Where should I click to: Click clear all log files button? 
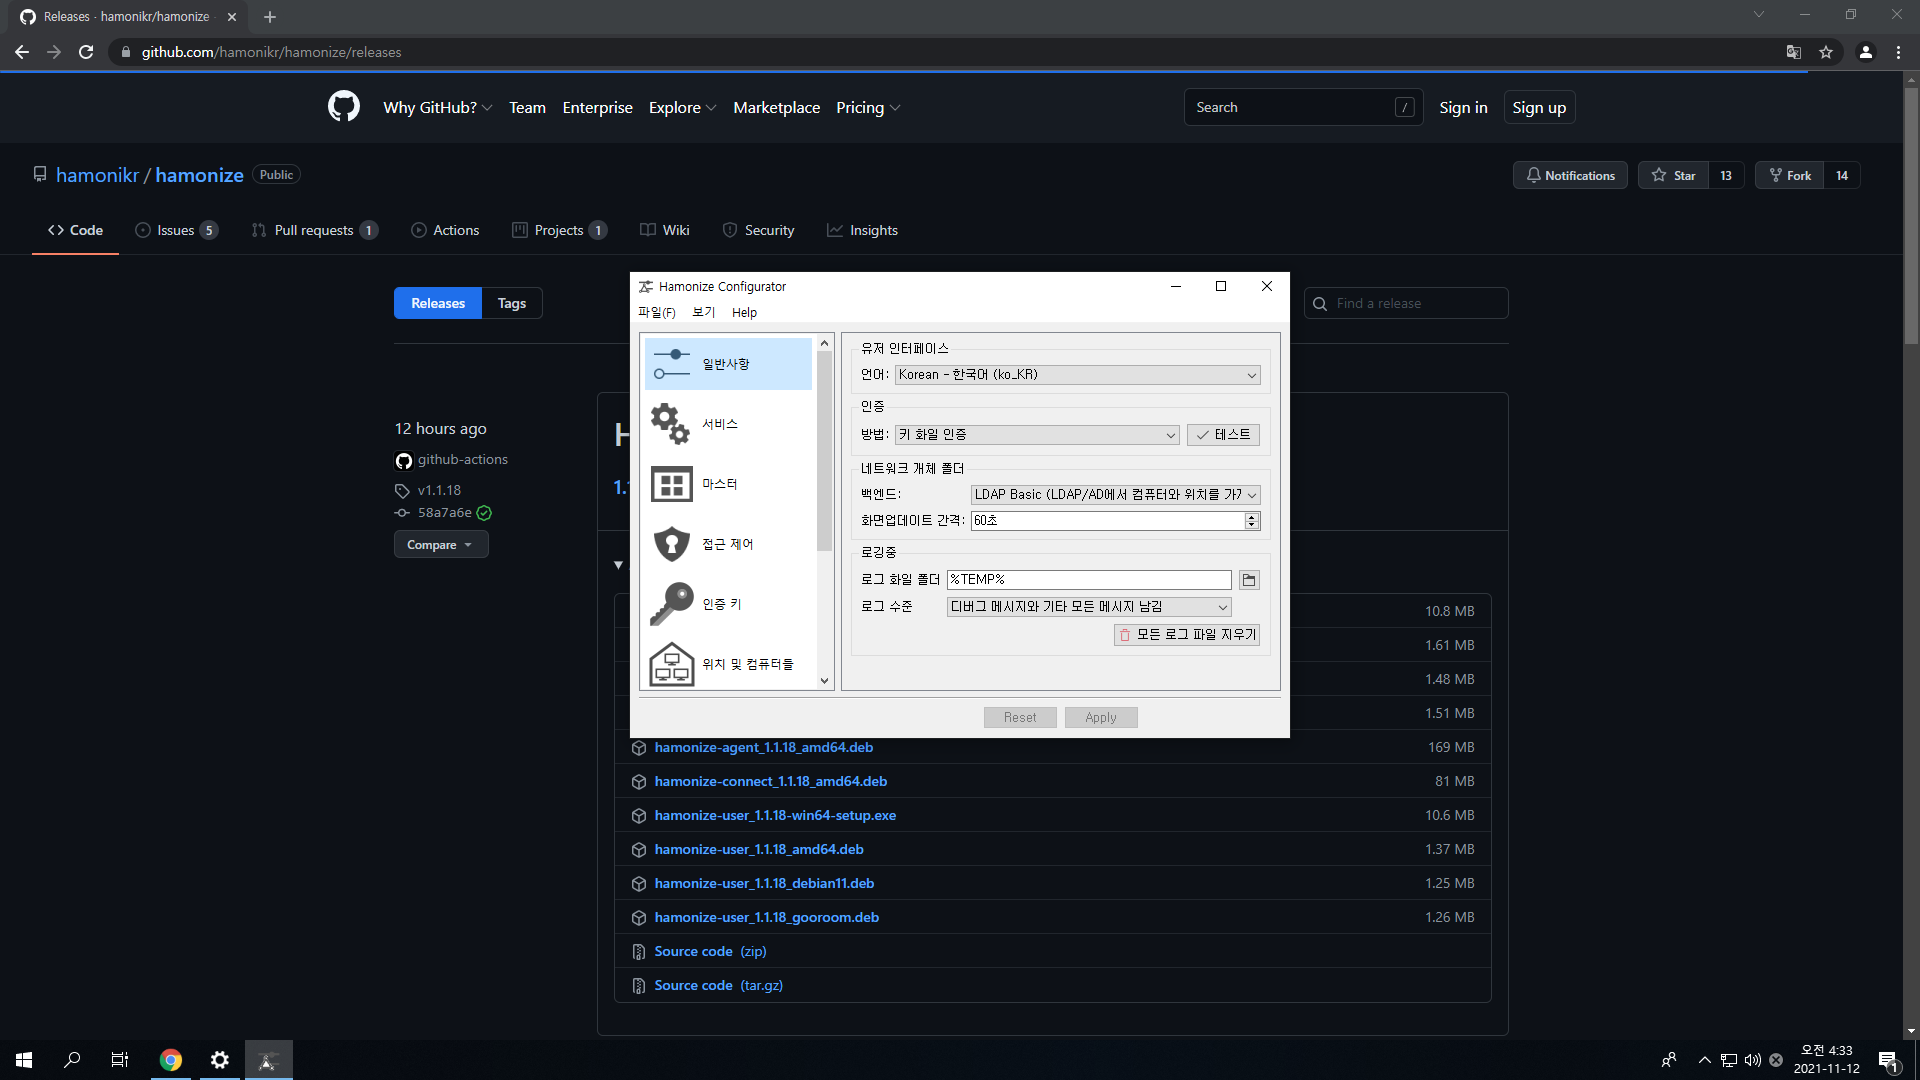click(x=1187, y=635)
